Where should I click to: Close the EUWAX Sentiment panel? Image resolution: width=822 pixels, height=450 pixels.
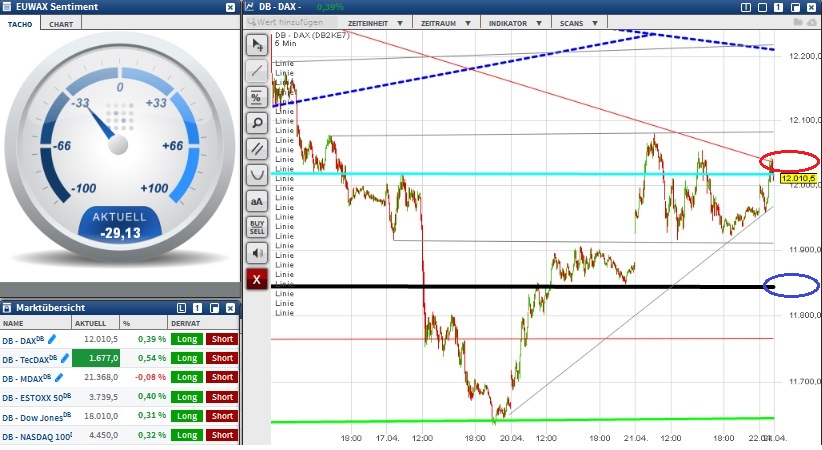[230, 7]
